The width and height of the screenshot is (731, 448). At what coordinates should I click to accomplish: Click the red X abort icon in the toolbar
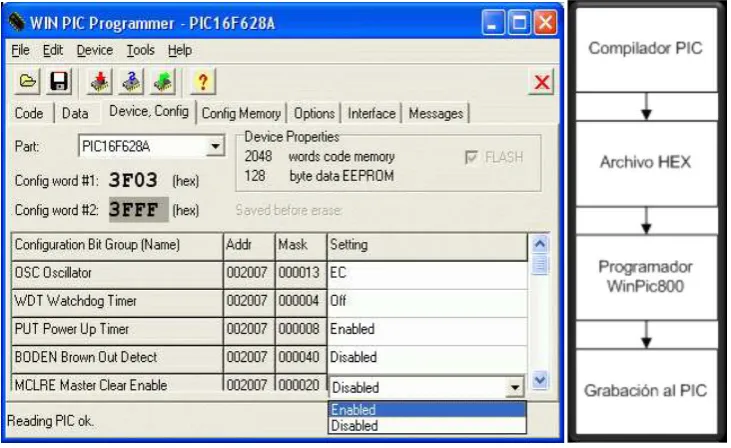[x=542, y=82]
